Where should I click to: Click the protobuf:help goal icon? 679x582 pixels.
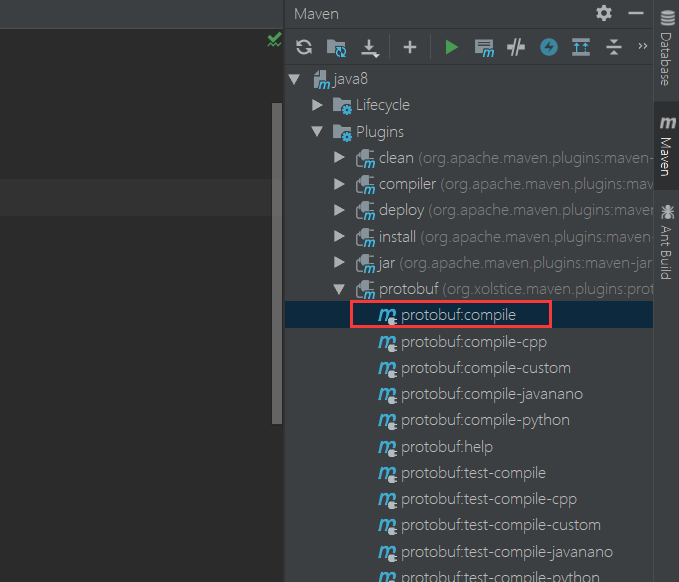tap(387, 447)
